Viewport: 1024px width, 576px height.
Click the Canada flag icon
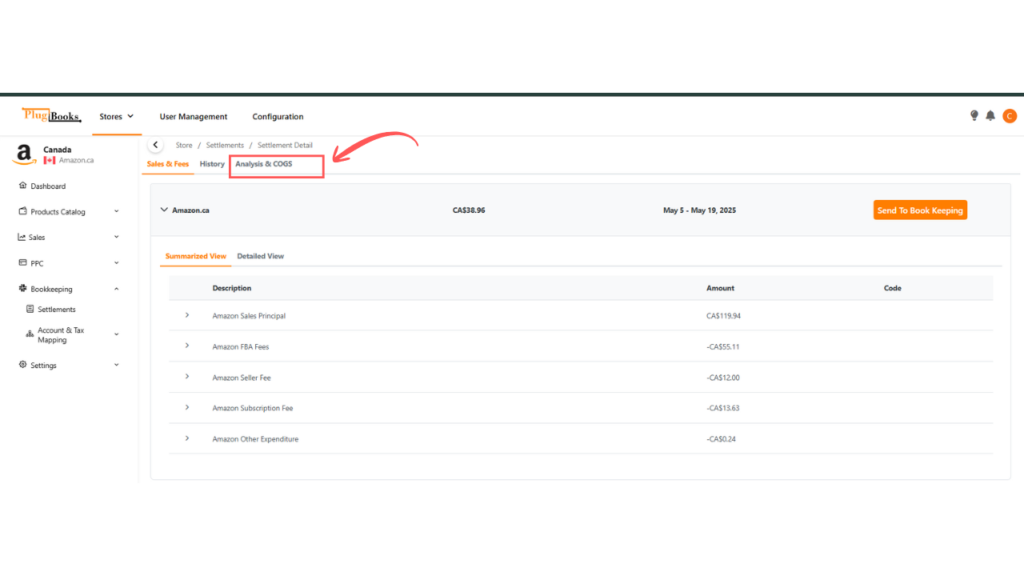[x=50, y=160]
